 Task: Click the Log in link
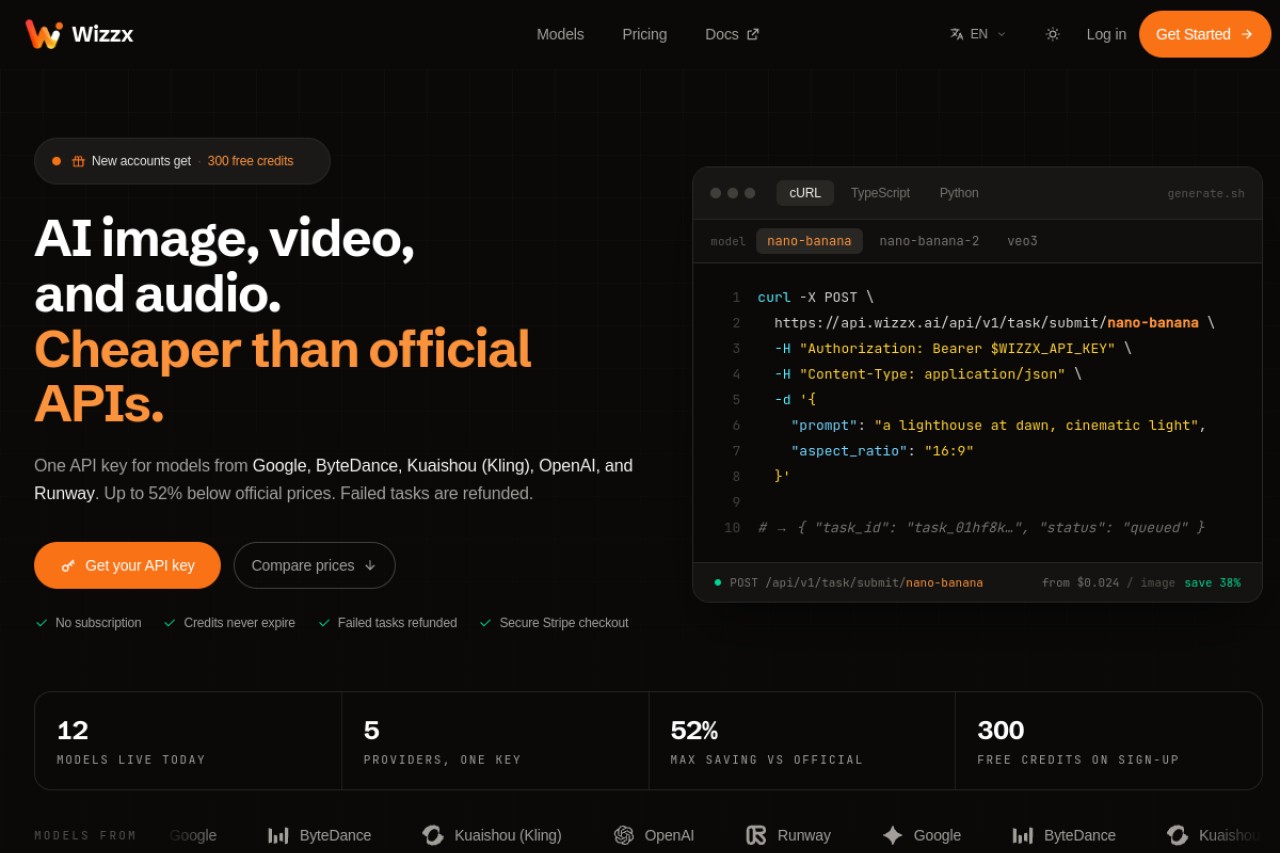1106,34
